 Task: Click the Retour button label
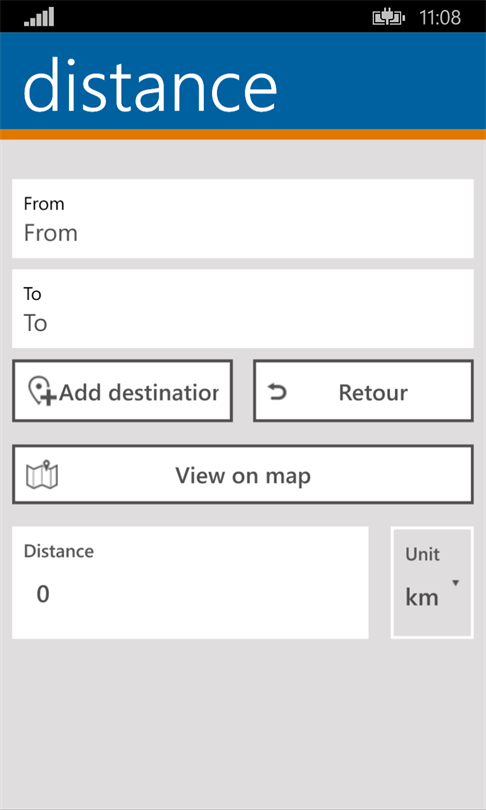[x=373, y=393]
